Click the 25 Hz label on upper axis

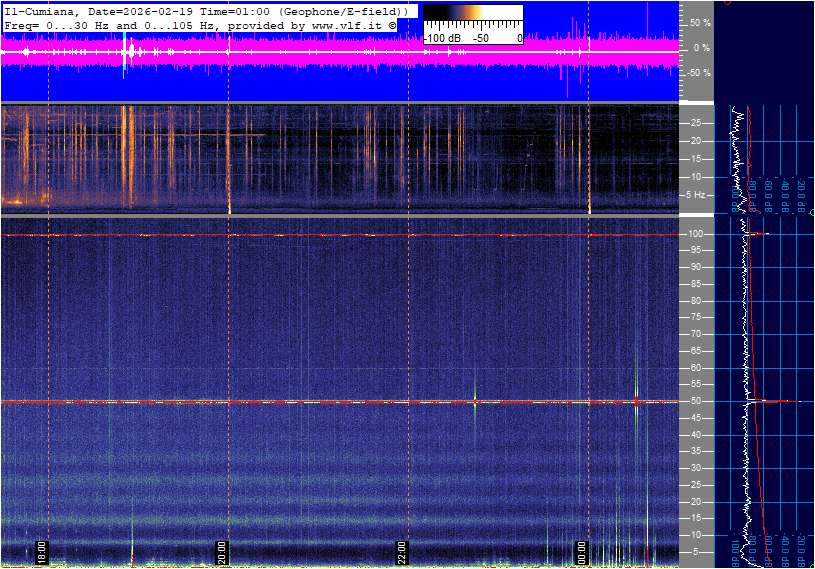click(x=698, y=123)
